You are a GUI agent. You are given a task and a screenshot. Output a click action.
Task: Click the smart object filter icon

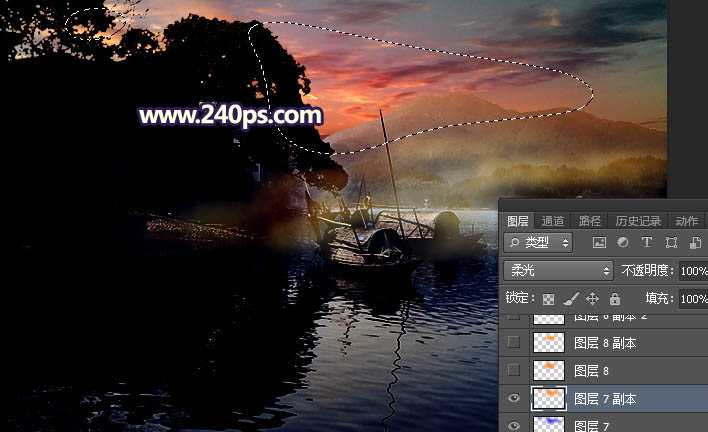[x=694, y=243]
